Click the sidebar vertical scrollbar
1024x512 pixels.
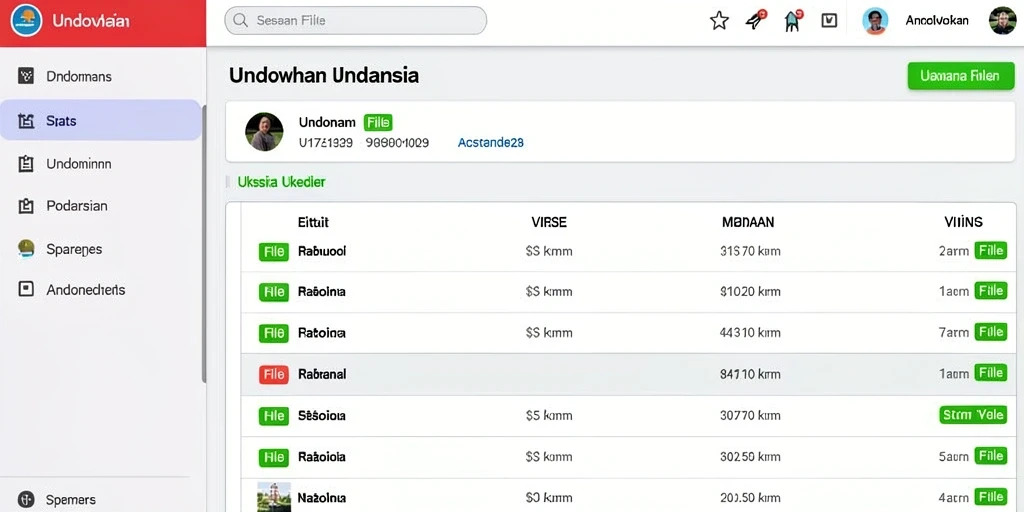(x=204, y=244)
